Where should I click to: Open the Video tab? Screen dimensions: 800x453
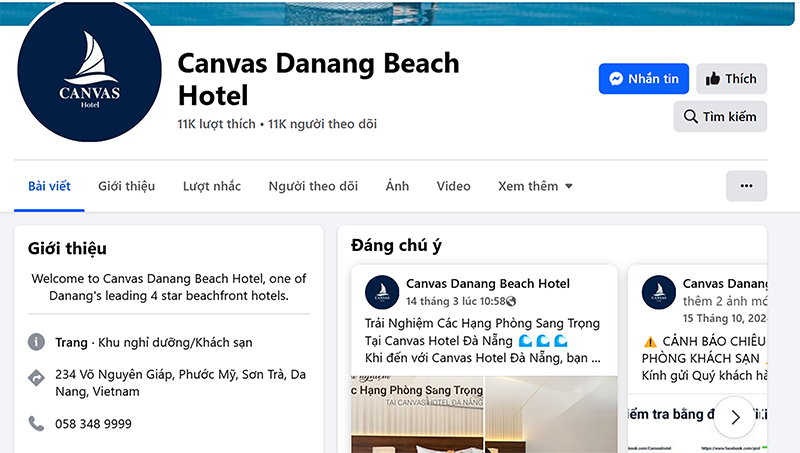pos(453,186)
